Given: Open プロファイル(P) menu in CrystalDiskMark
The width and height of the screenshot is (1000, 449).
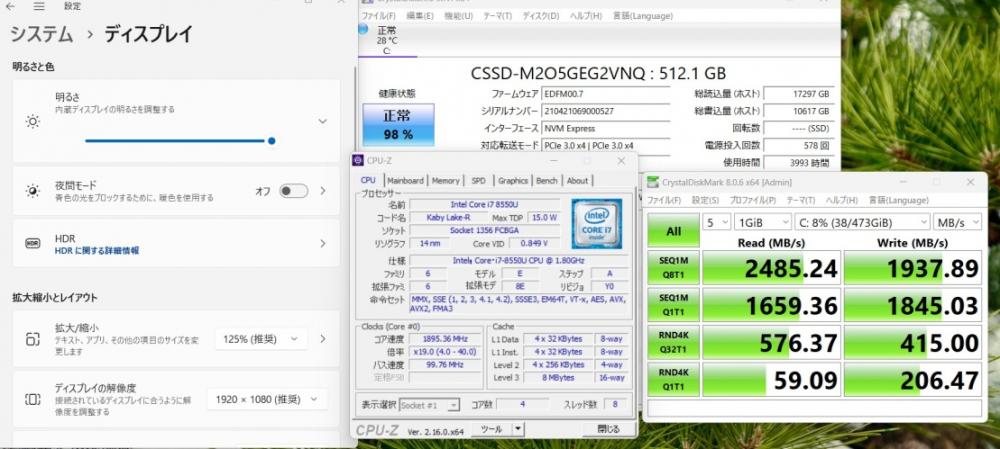Looking at the screenshot, I should point(753,200).
